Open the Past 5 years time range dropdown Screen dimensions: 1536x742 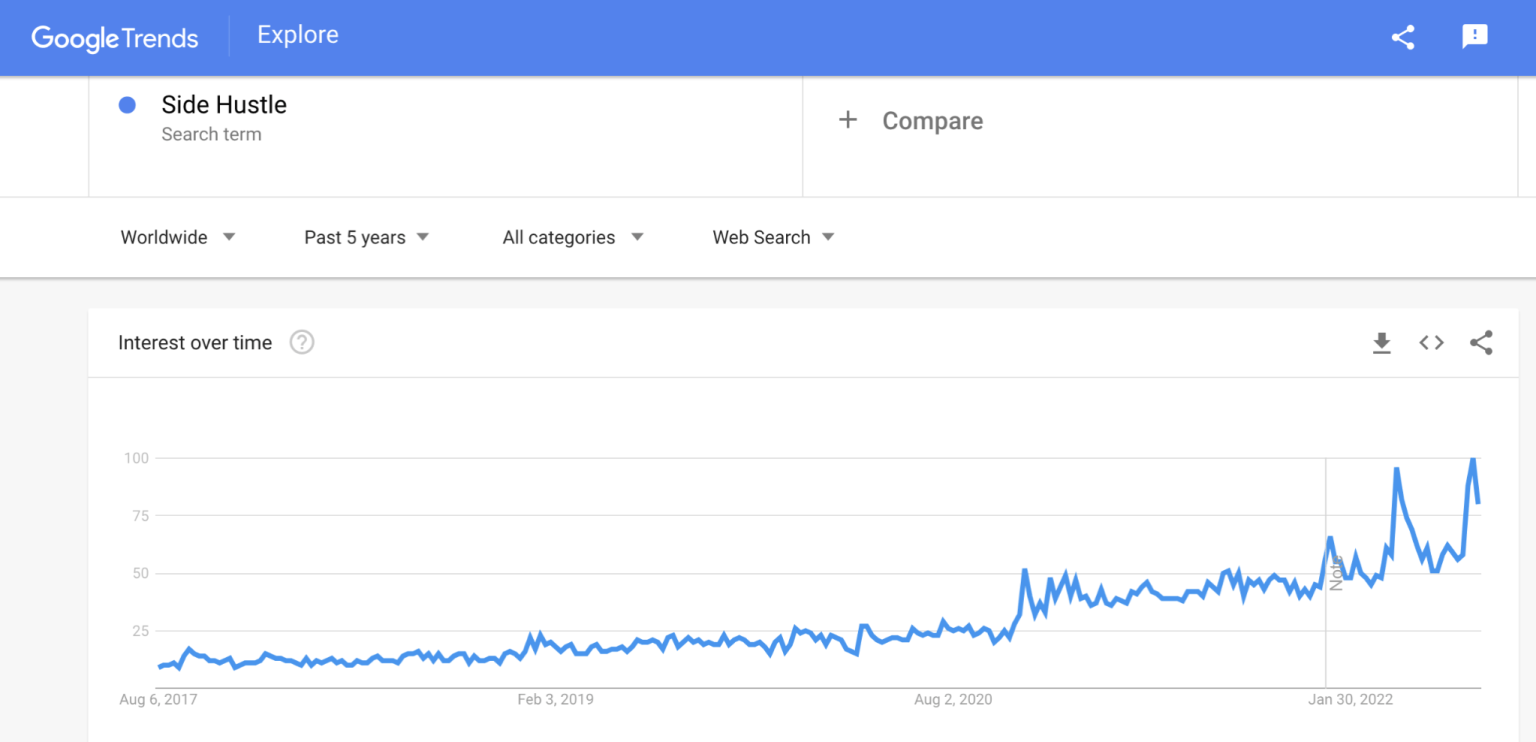coord(366,237)
